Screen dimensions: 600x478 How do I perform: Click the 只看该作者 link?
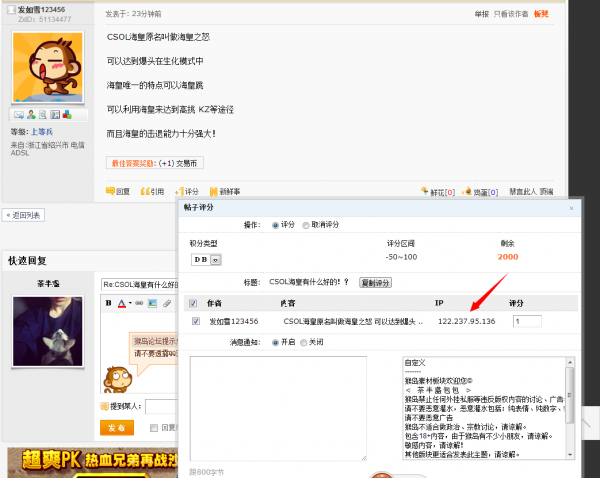511,14
